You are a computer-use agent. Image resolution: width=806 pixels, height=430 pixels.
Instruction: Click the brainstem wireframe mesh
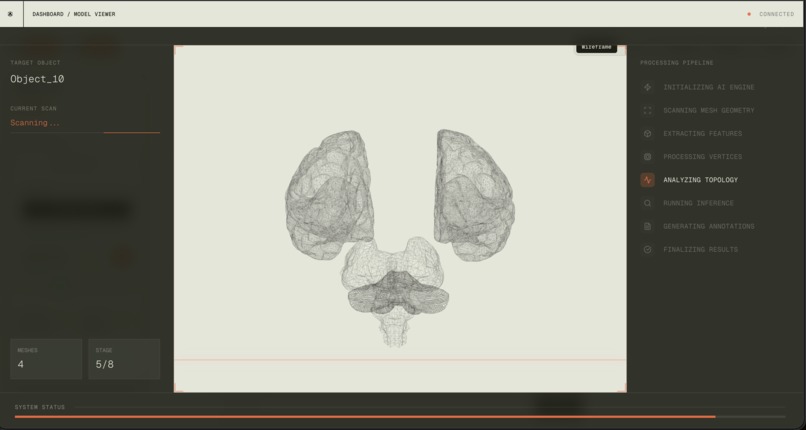(x=395, y=329)
